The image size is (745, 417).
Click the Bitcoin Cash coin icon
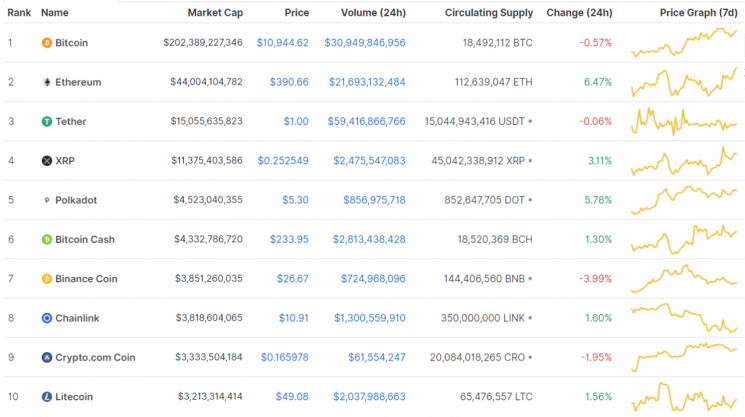tap(47, 239)
